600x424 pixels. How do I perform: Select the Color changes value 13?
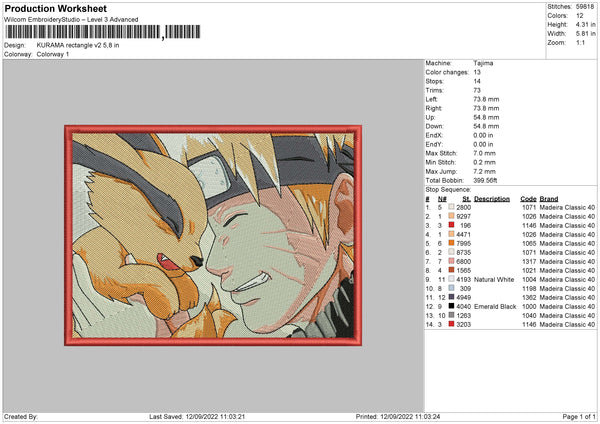(x=477, y=72)
